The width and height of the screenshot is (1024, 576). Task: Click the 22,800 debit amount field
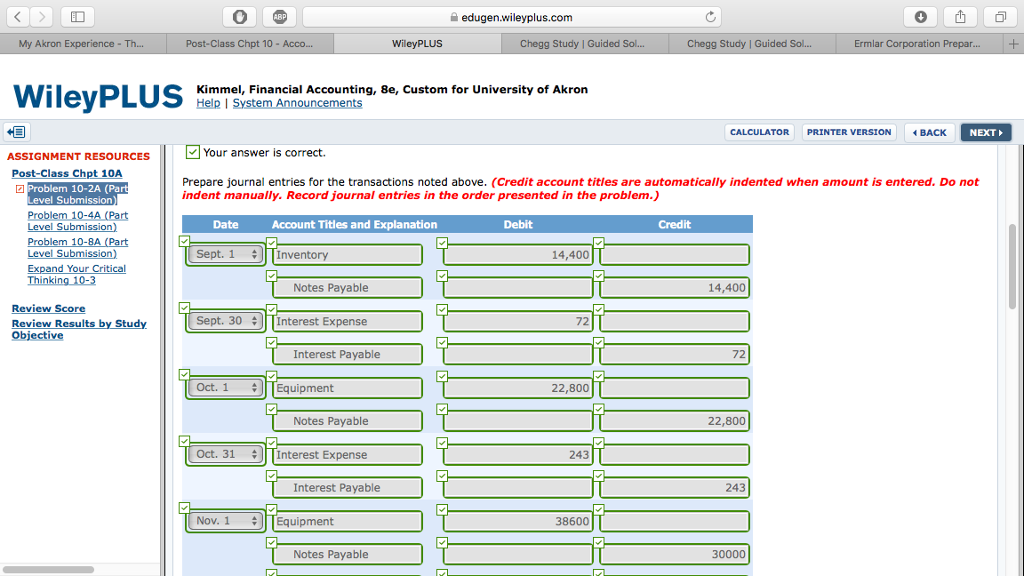point(518,388)
